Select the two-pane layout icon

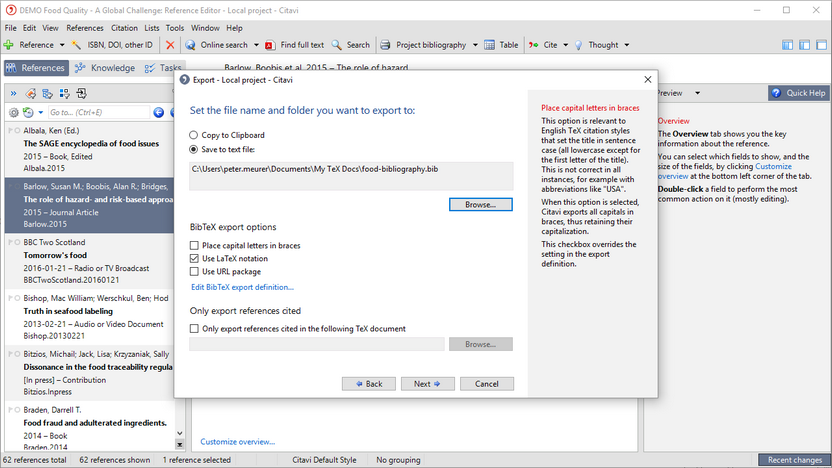804,45
